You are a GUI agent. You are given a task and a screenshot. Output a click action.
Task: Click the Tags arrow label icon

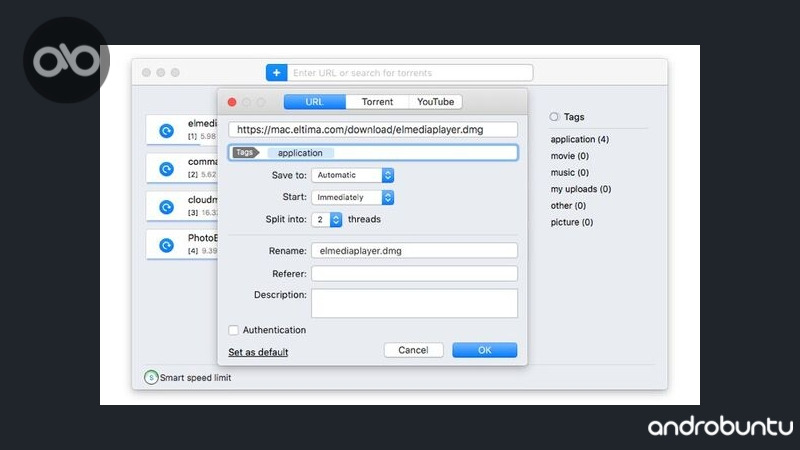coord(245,153)
